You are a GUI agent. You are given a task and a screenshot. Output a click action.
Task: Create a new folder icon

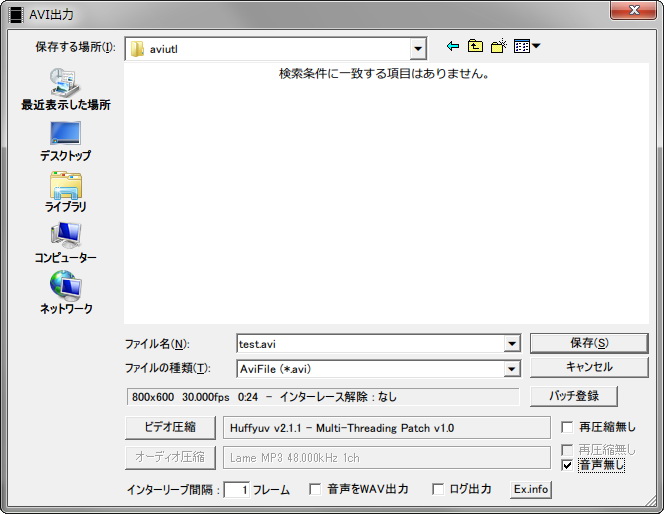[498, 47]
